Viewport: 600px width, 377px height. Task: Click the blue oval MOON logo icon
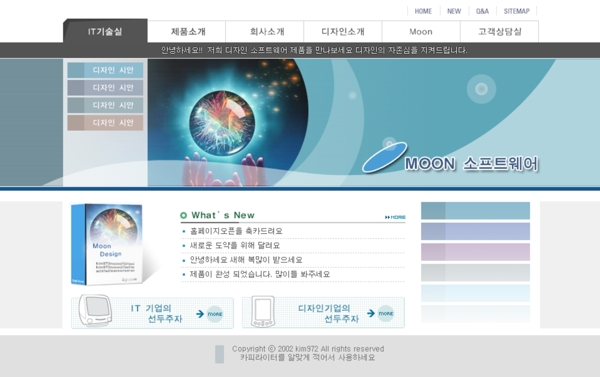click(x=385, y=157)
